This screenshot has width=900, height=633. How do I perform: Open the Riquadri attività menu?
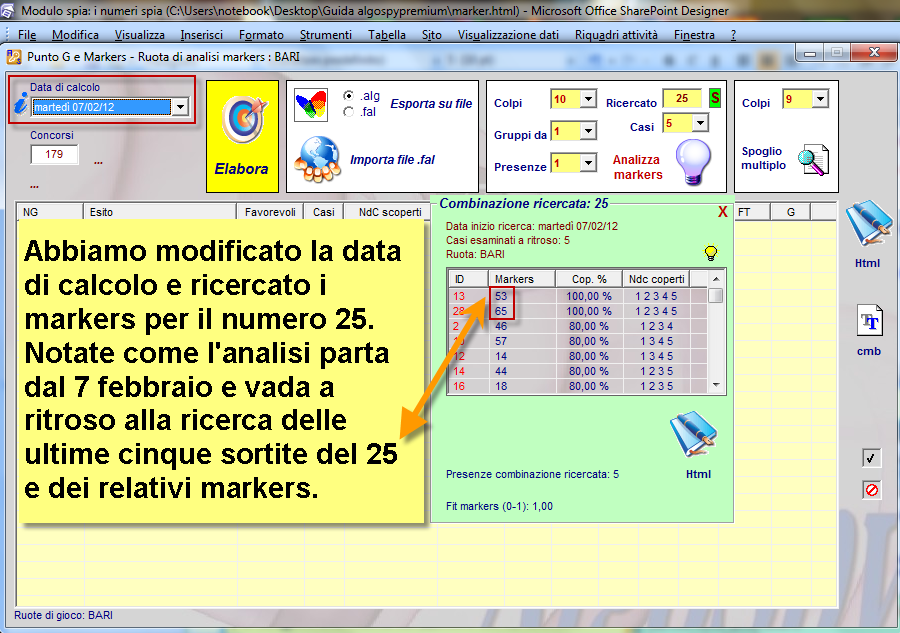coord(616,35)
